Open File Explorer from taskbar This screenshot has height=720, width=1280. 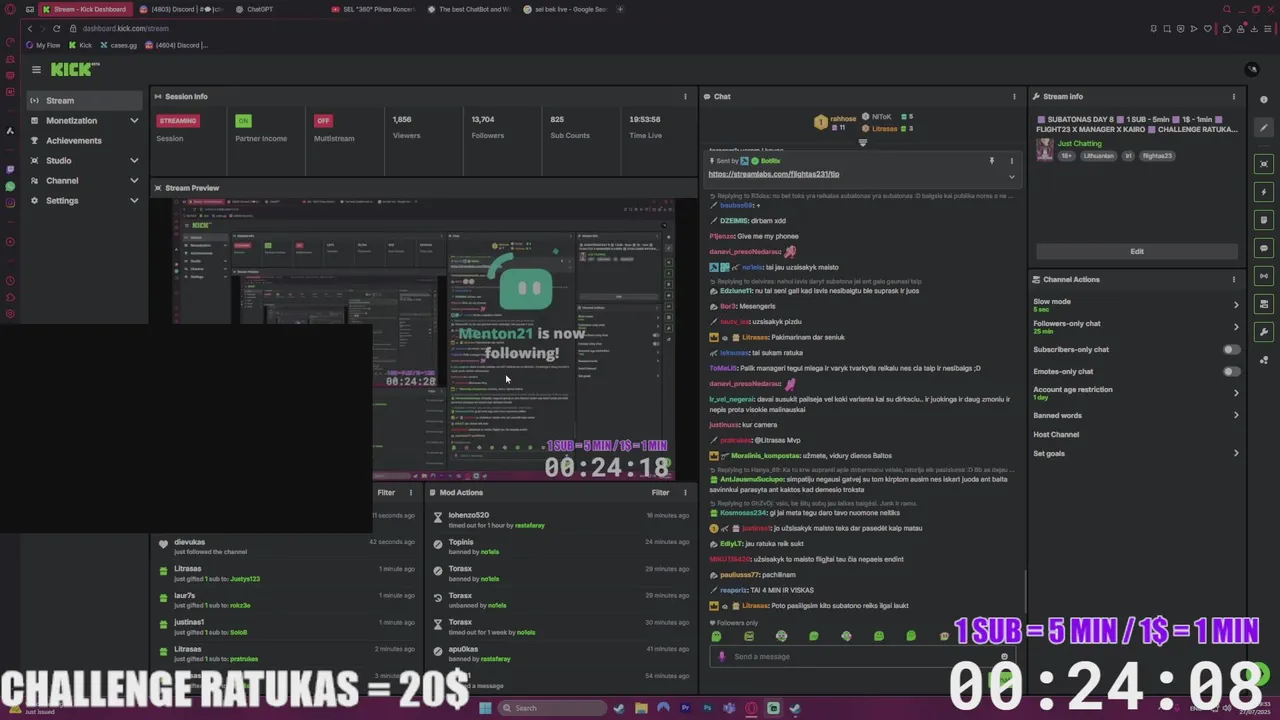[x=641, y=708]
